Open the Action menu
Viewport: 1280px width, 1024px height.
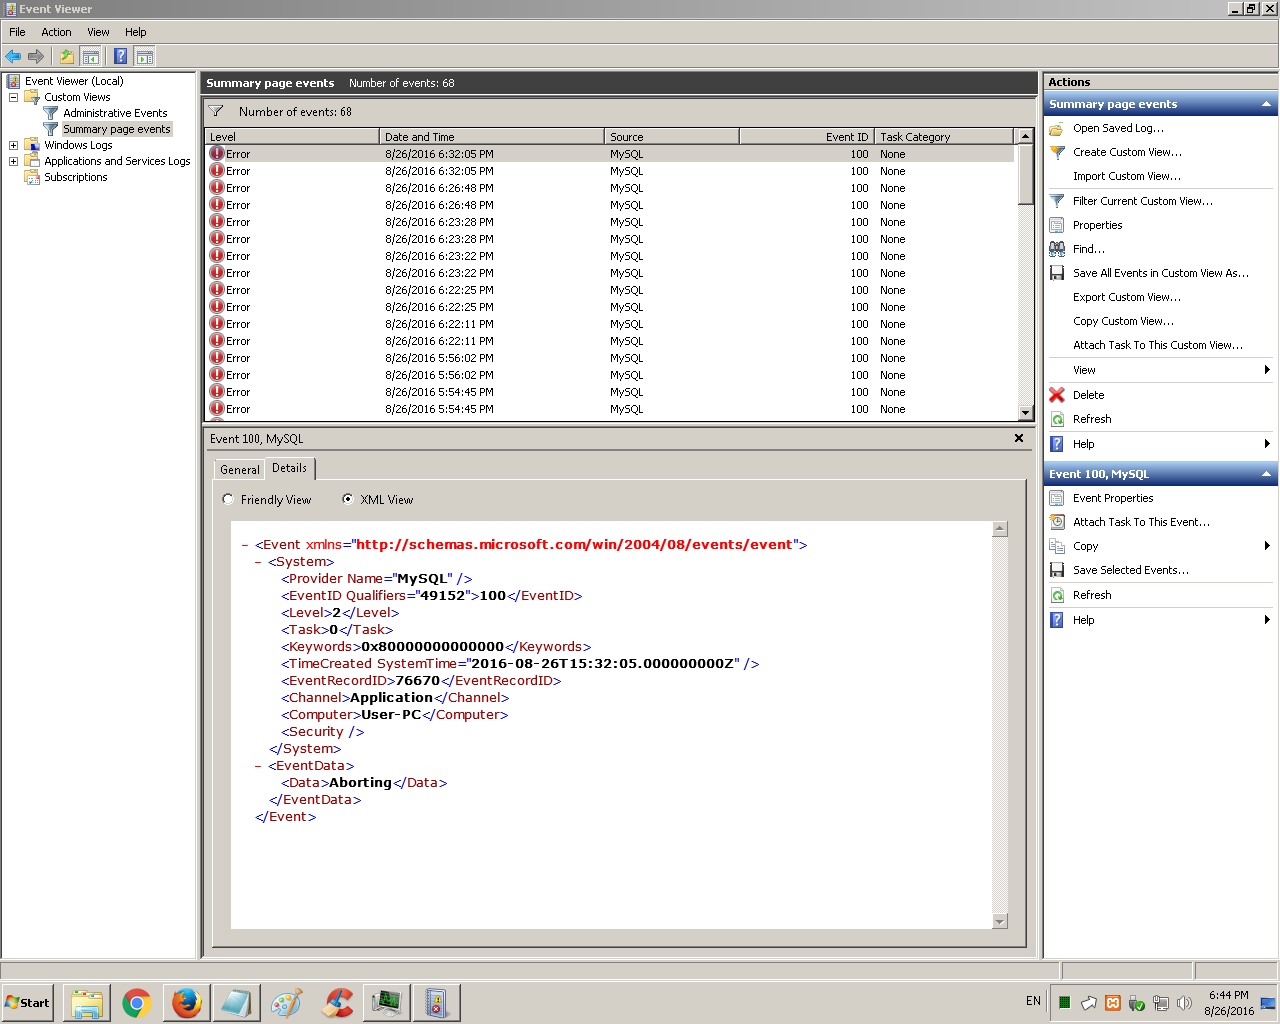(x=56, y=32)
